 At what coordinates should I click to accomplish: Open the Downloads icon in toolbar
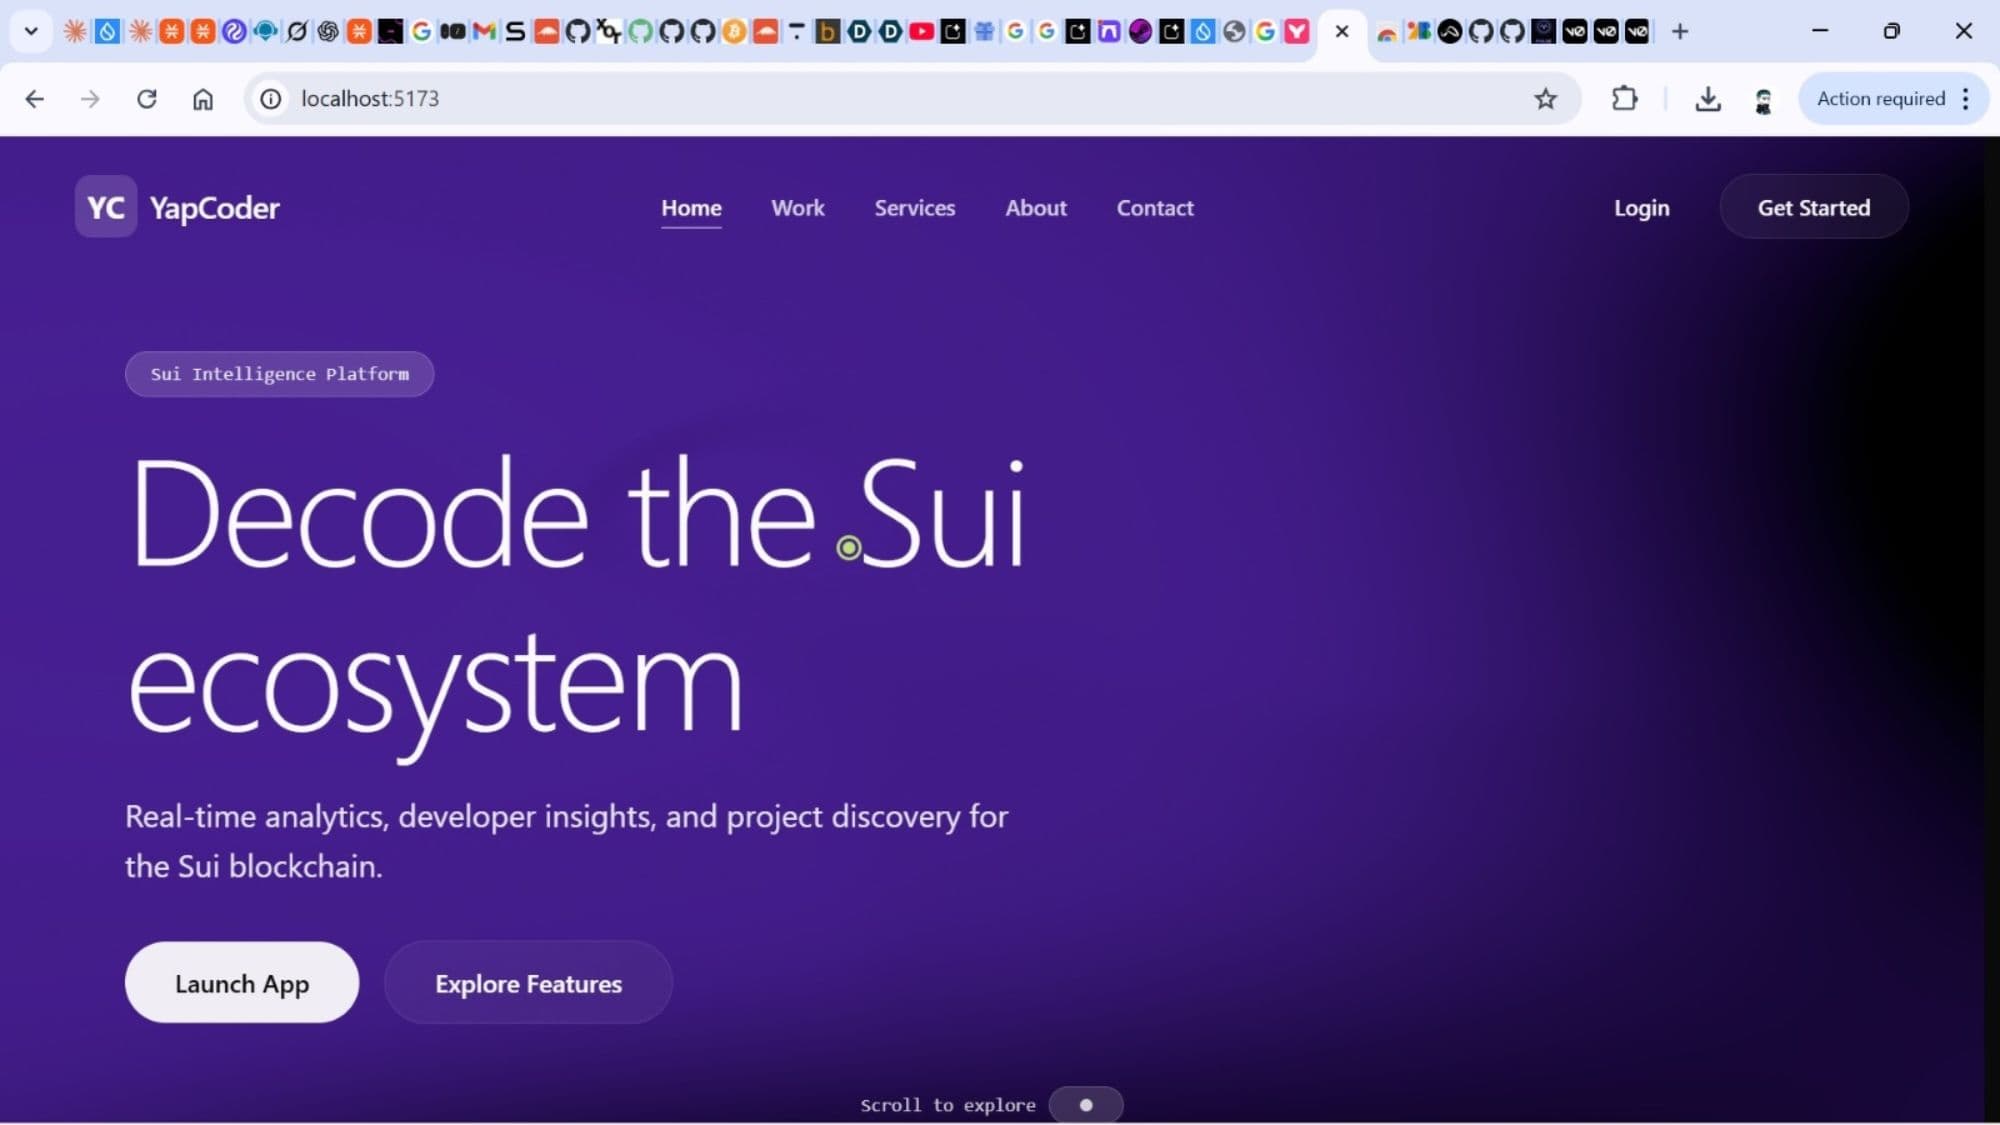point(1708,99)
